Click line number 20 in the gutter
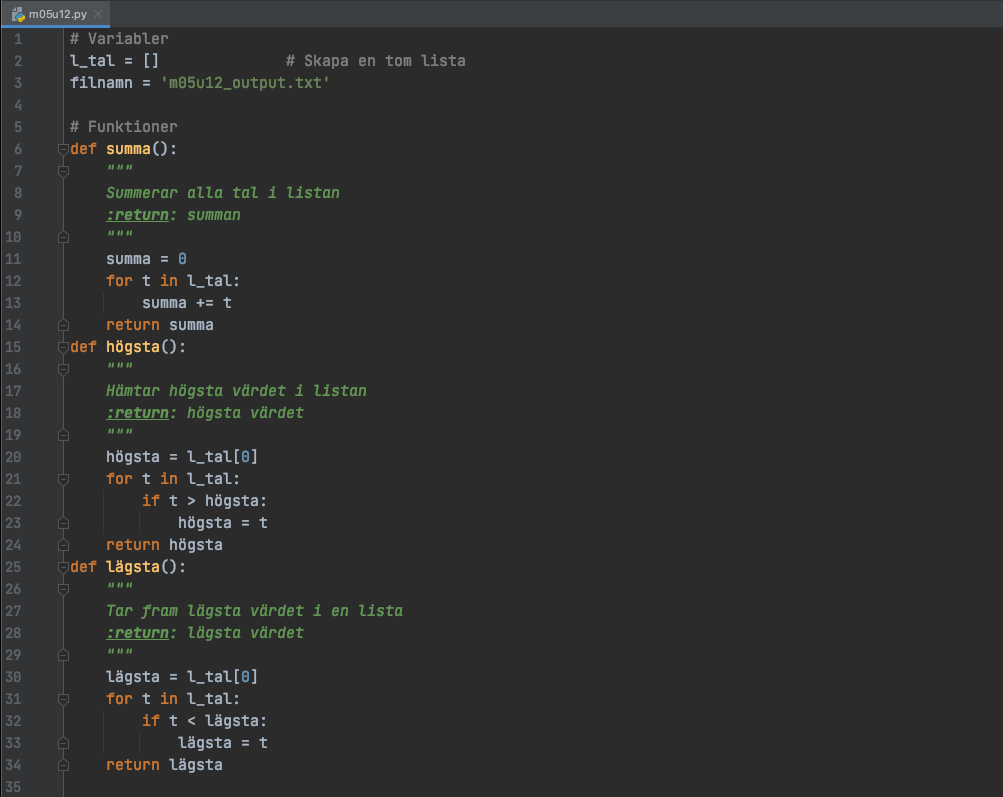Screen dimensions: 1003x797 18,457
